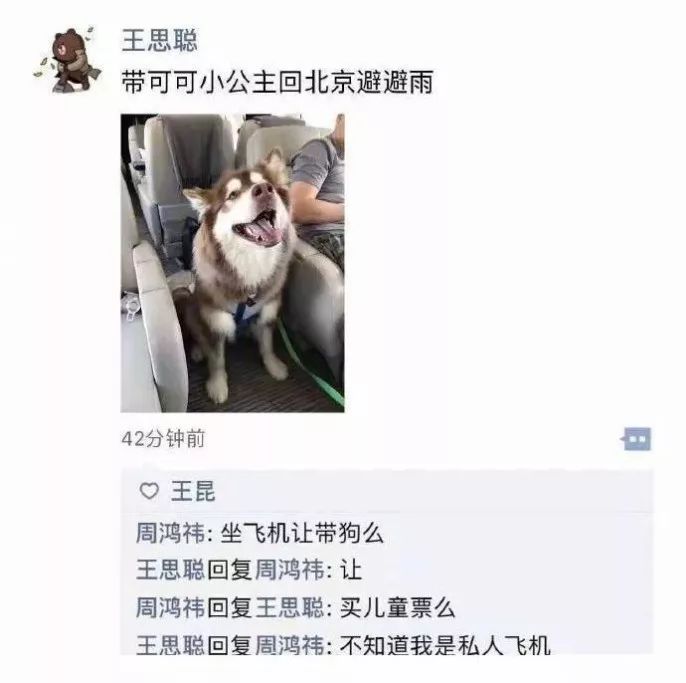
Task: Open 周鸿祎 name in 买儿童票么 comment
Action: (x=170, y=608)
